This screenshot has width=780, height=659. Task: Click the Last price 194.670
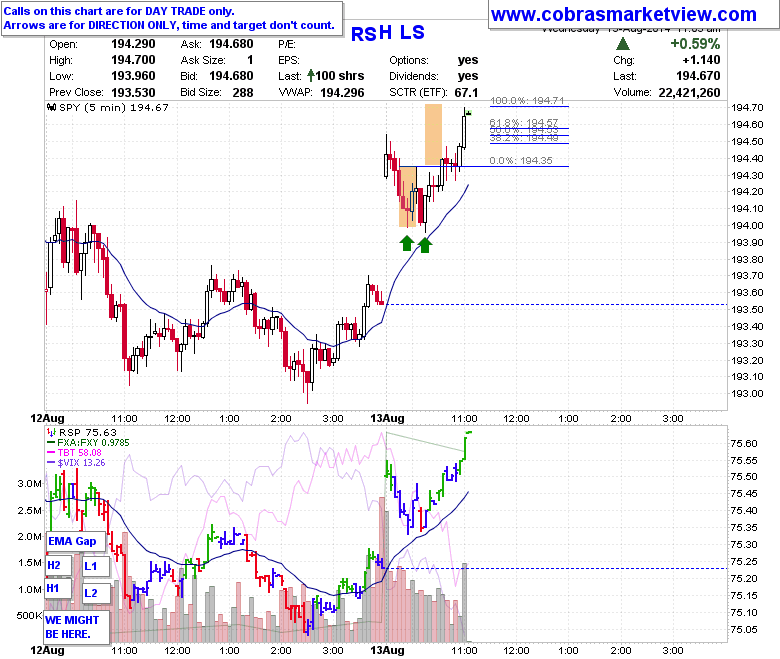click(698, 76)
